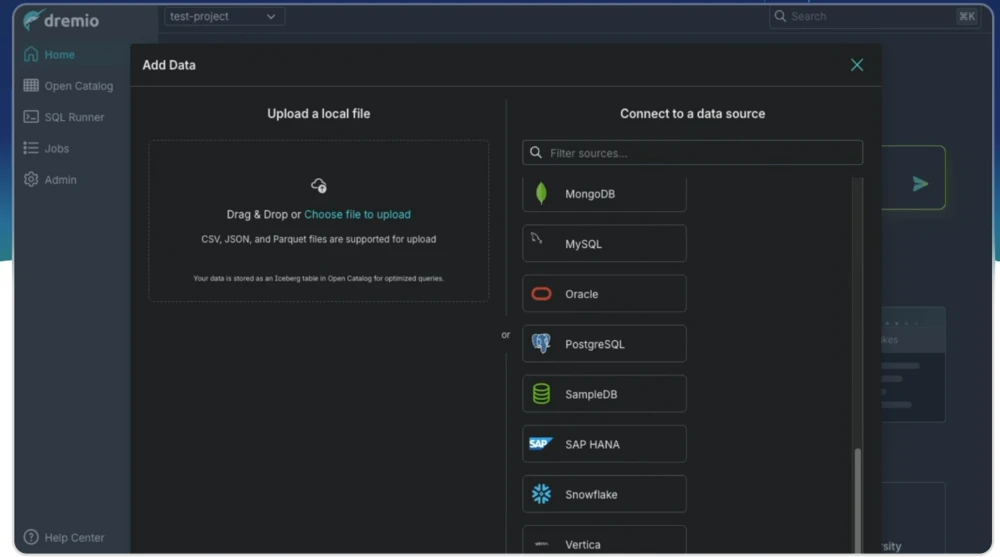Open the Jobs list icon
Viewport: 1000px width, 557px height.
[x=31, y=148]
